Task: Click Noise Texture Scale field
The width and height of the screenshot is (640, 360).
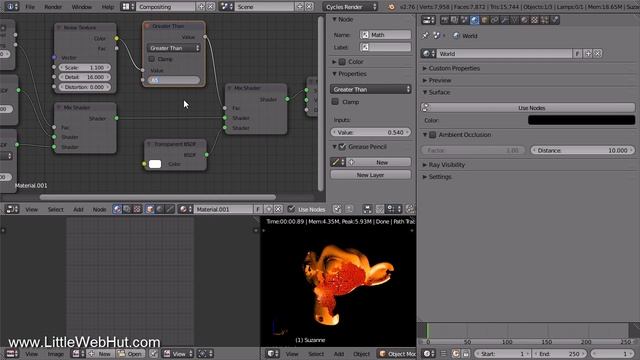Action: pyautogui.click(x=85, y=67)
